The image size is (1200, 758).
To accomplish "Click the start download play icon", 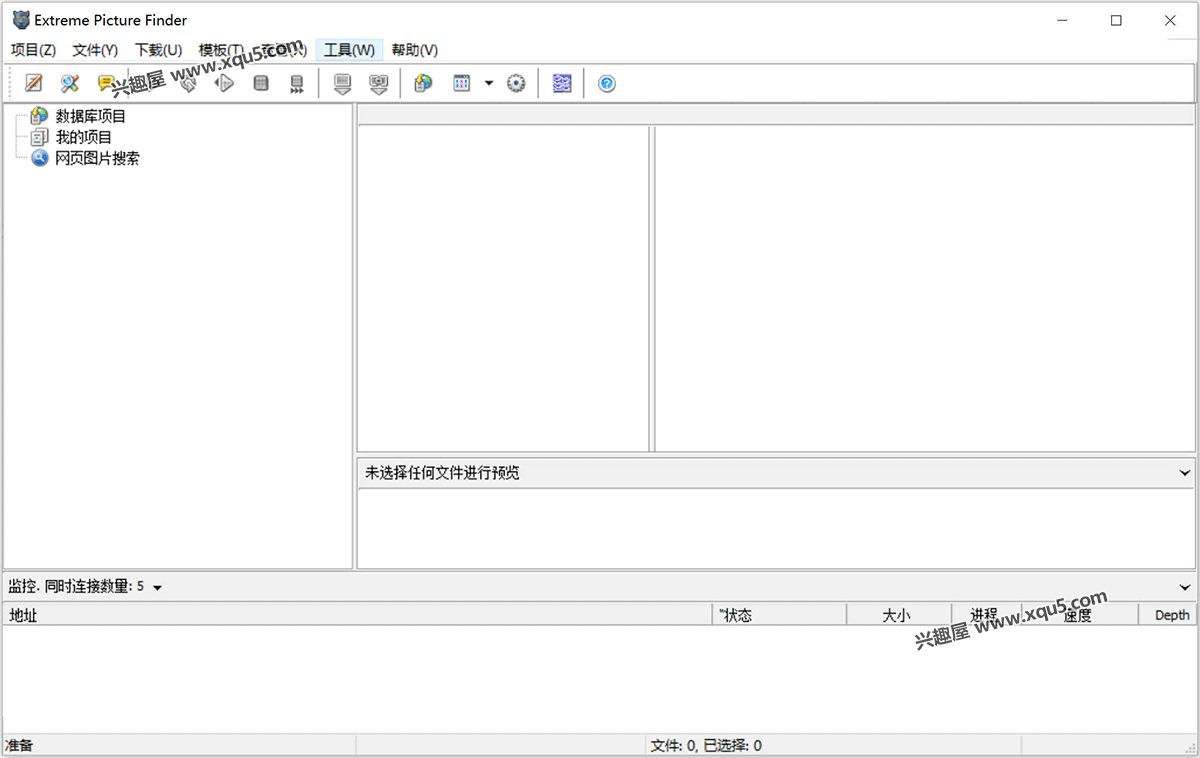I will [225, 84].
